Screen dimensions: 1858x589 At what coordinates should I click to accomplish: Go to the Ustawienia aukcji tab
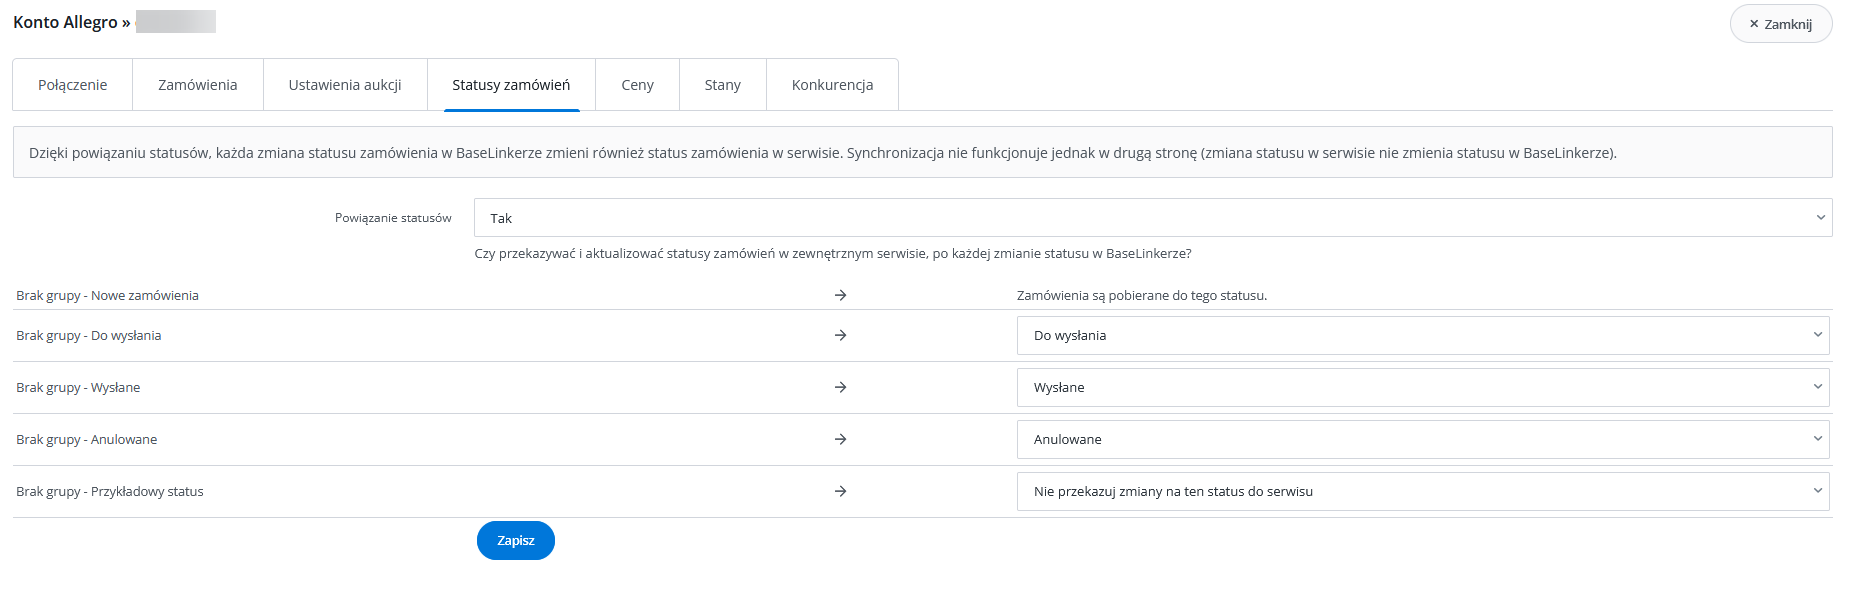pyautogui.click(x=345, y=85)
